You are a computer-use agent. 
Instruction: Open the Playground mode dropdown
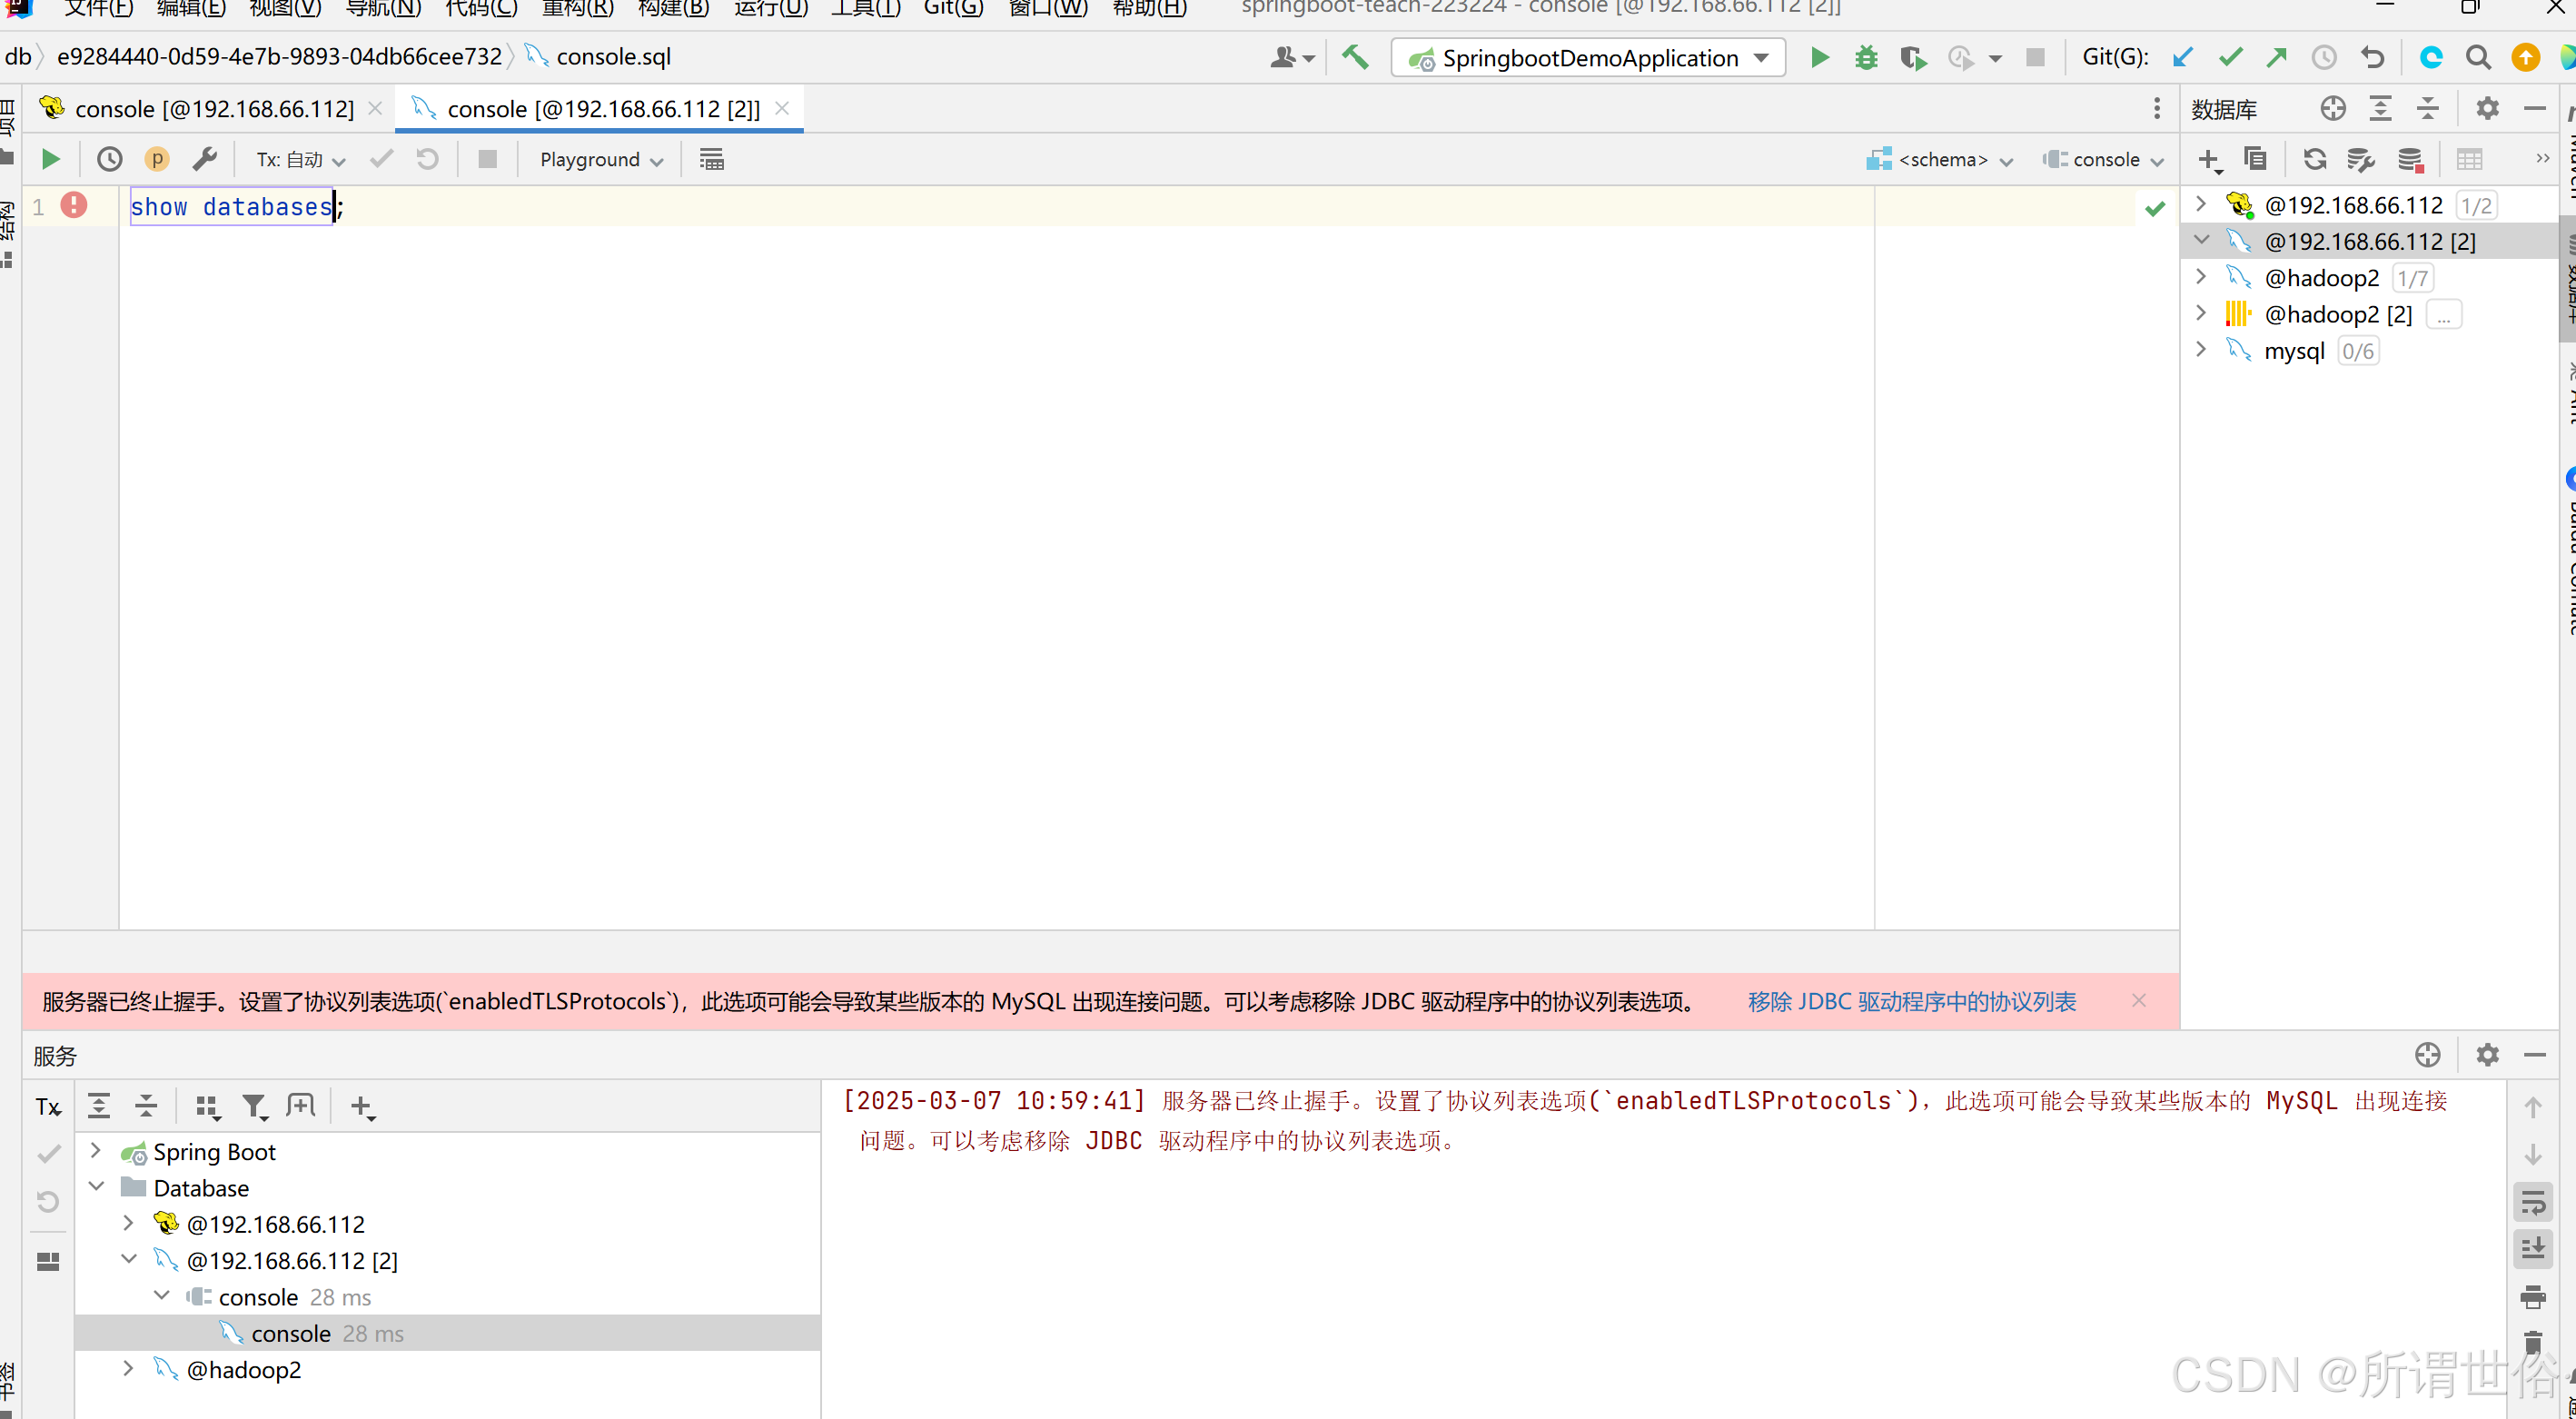click(x=600, y=160)
